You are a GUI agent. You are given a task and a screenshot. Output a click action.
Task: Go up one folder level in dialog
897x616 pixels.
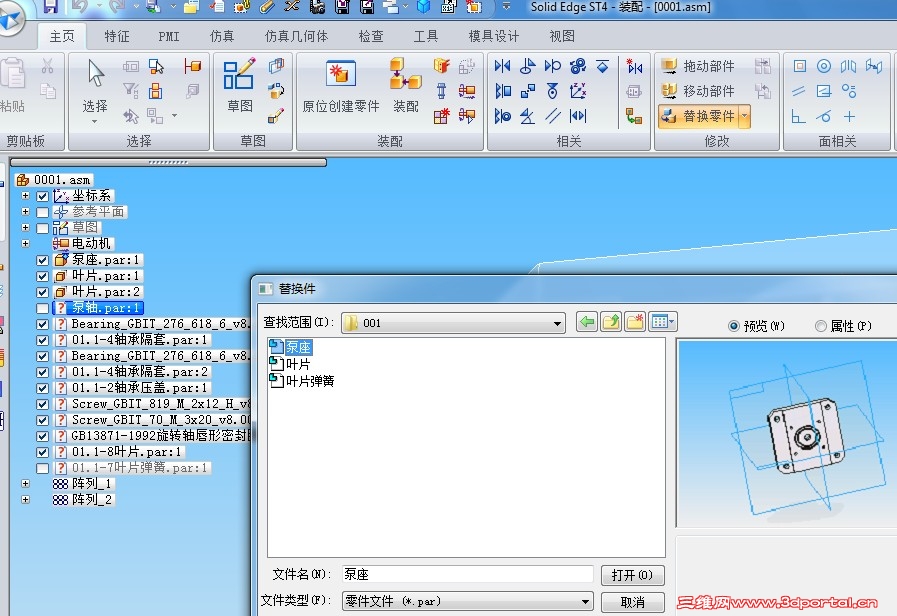[x=611, y=322]
